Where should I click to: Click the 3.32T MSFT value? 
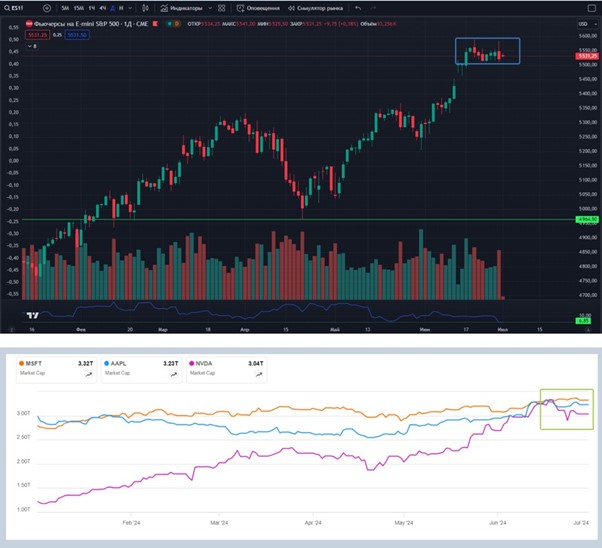(x=86, y=363)
